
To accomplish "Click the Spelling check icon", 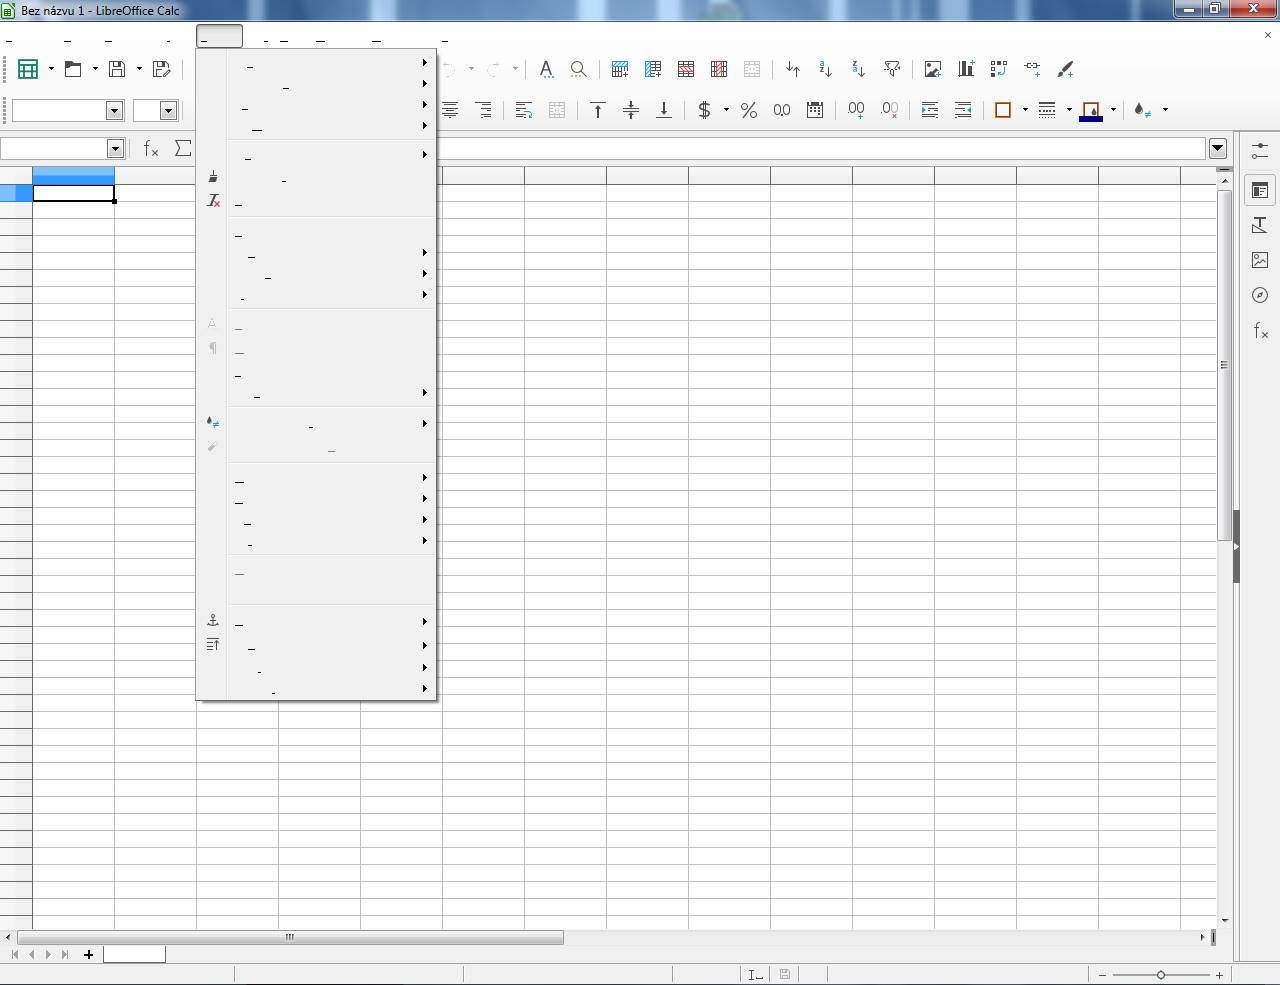I will tap(546, 69).
